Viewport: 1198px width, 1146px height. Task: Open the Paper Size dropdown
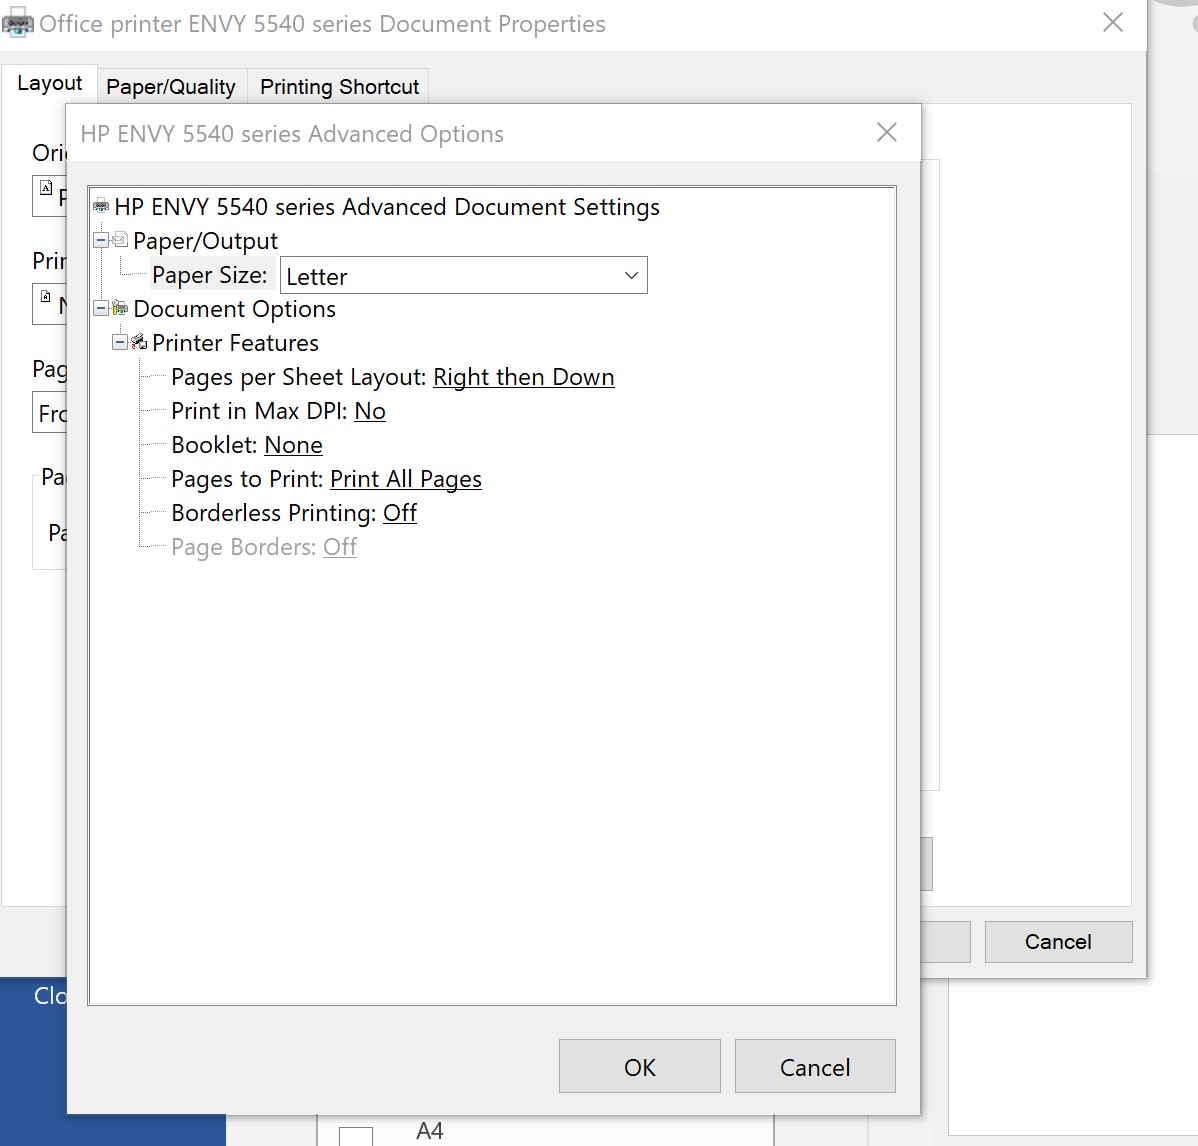click(x=631, y=276)
